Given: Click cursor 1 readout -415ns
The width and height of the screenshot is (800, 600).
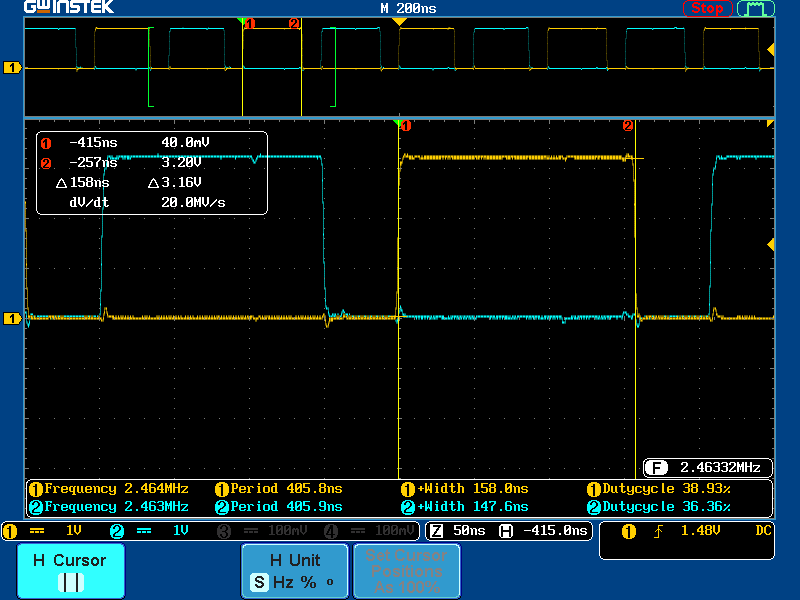Looking at the screenshot, I should point(93,142).
